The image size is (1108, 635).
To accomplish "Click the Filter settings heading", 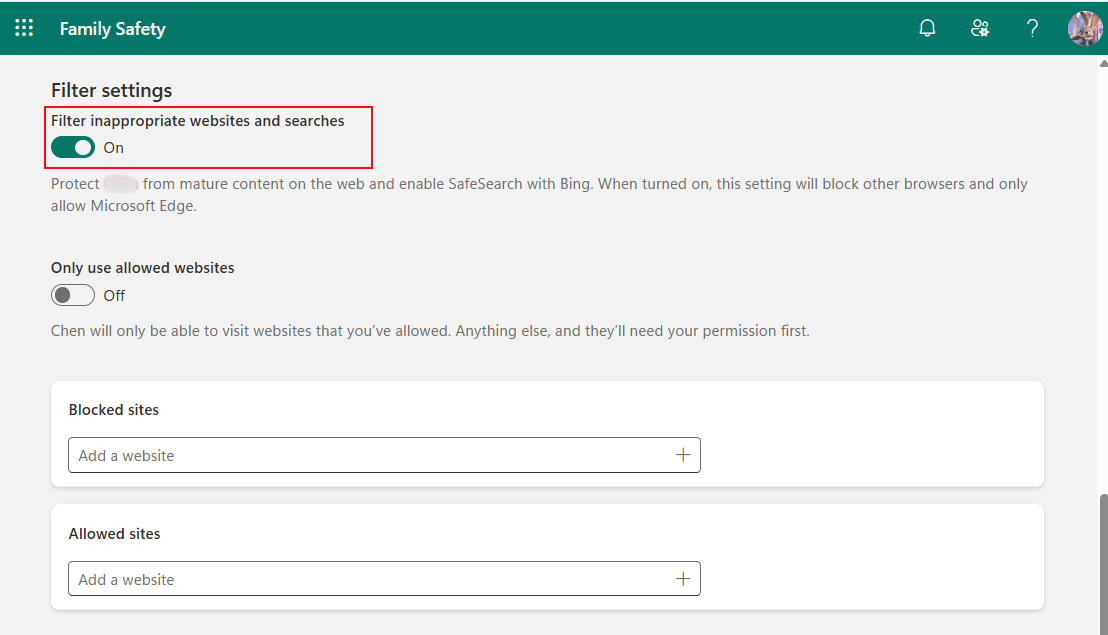I will (x=111, y=90).
